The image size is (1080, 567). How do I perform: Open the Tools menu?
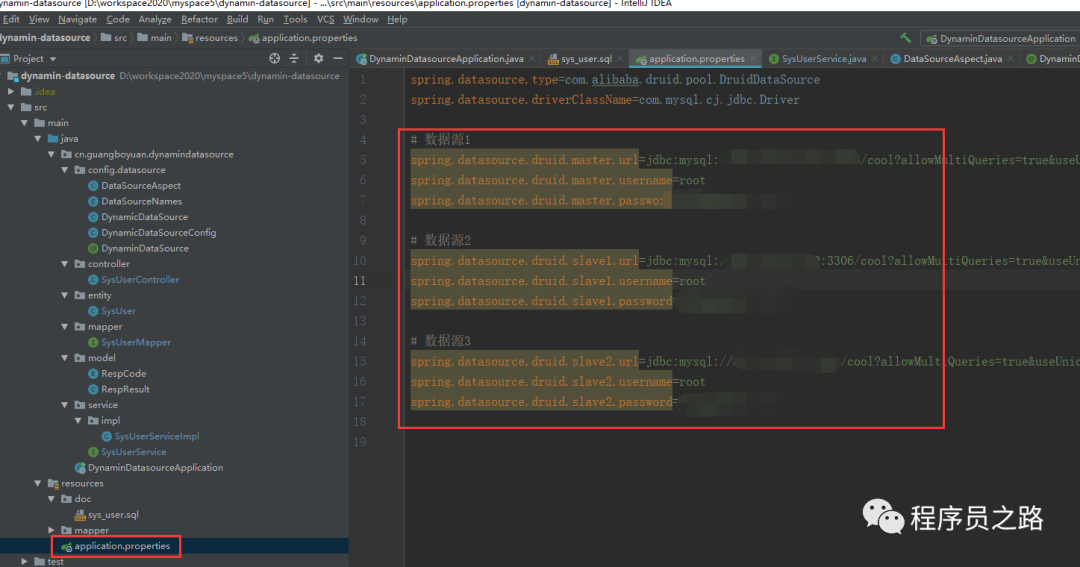pos(295,19)
